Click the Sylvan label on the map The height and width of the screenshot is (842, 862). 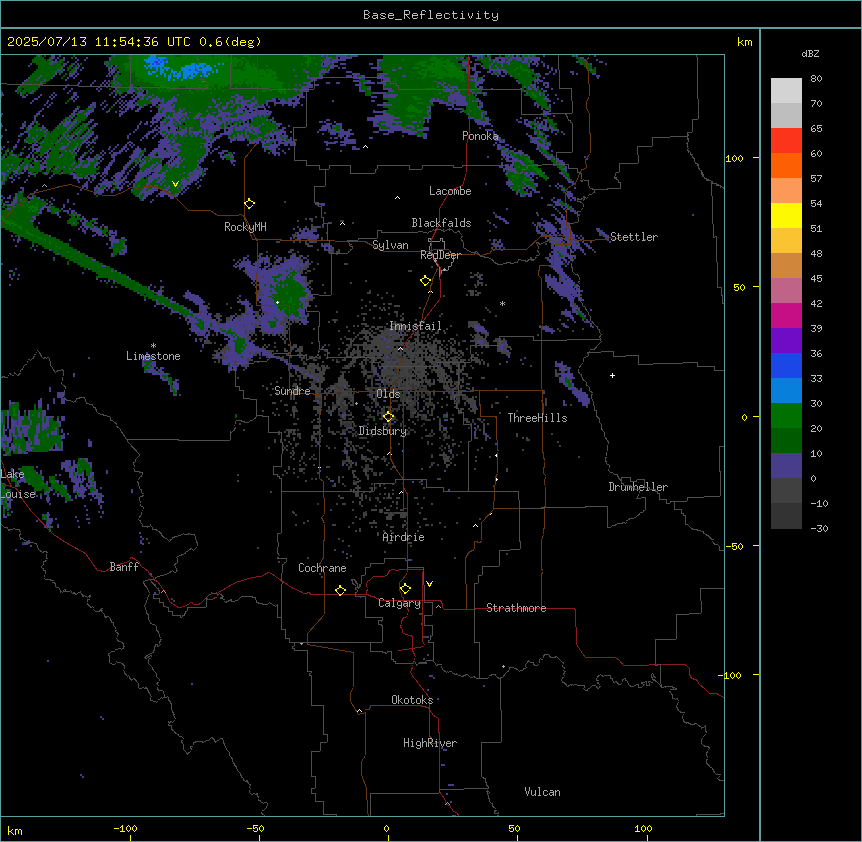tap(390, 245)
